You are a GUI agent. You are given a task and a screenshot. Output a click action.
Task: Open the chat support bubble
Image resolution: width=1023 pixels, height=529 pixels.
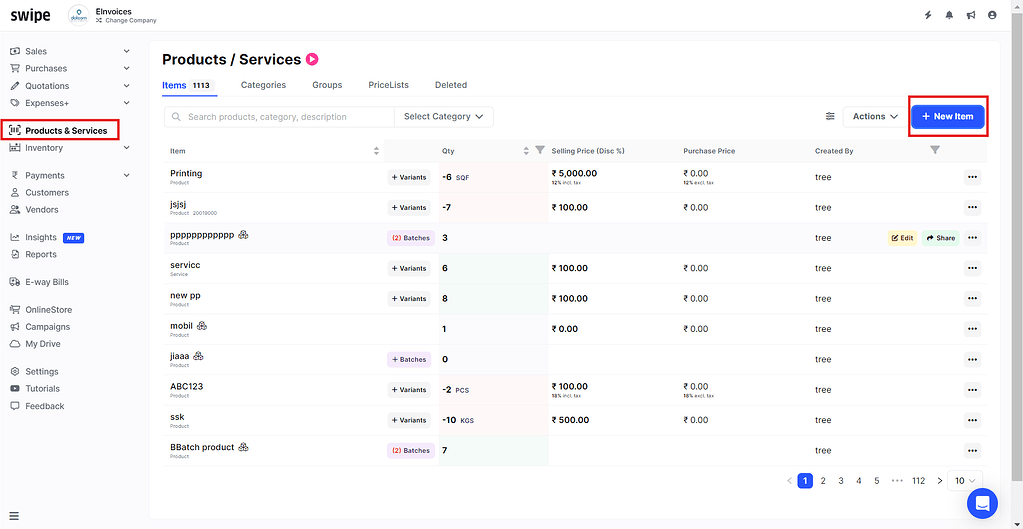click(x=982, y=504)
